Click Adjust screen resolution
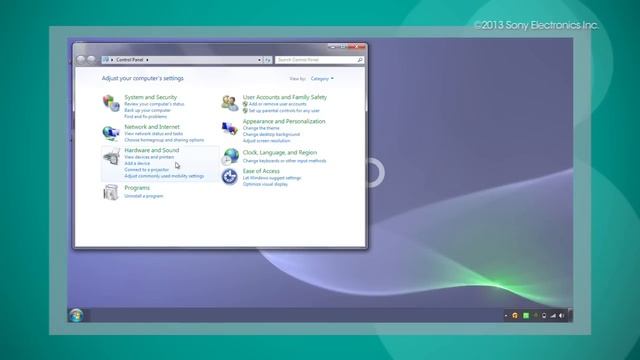 pos(267,141)
